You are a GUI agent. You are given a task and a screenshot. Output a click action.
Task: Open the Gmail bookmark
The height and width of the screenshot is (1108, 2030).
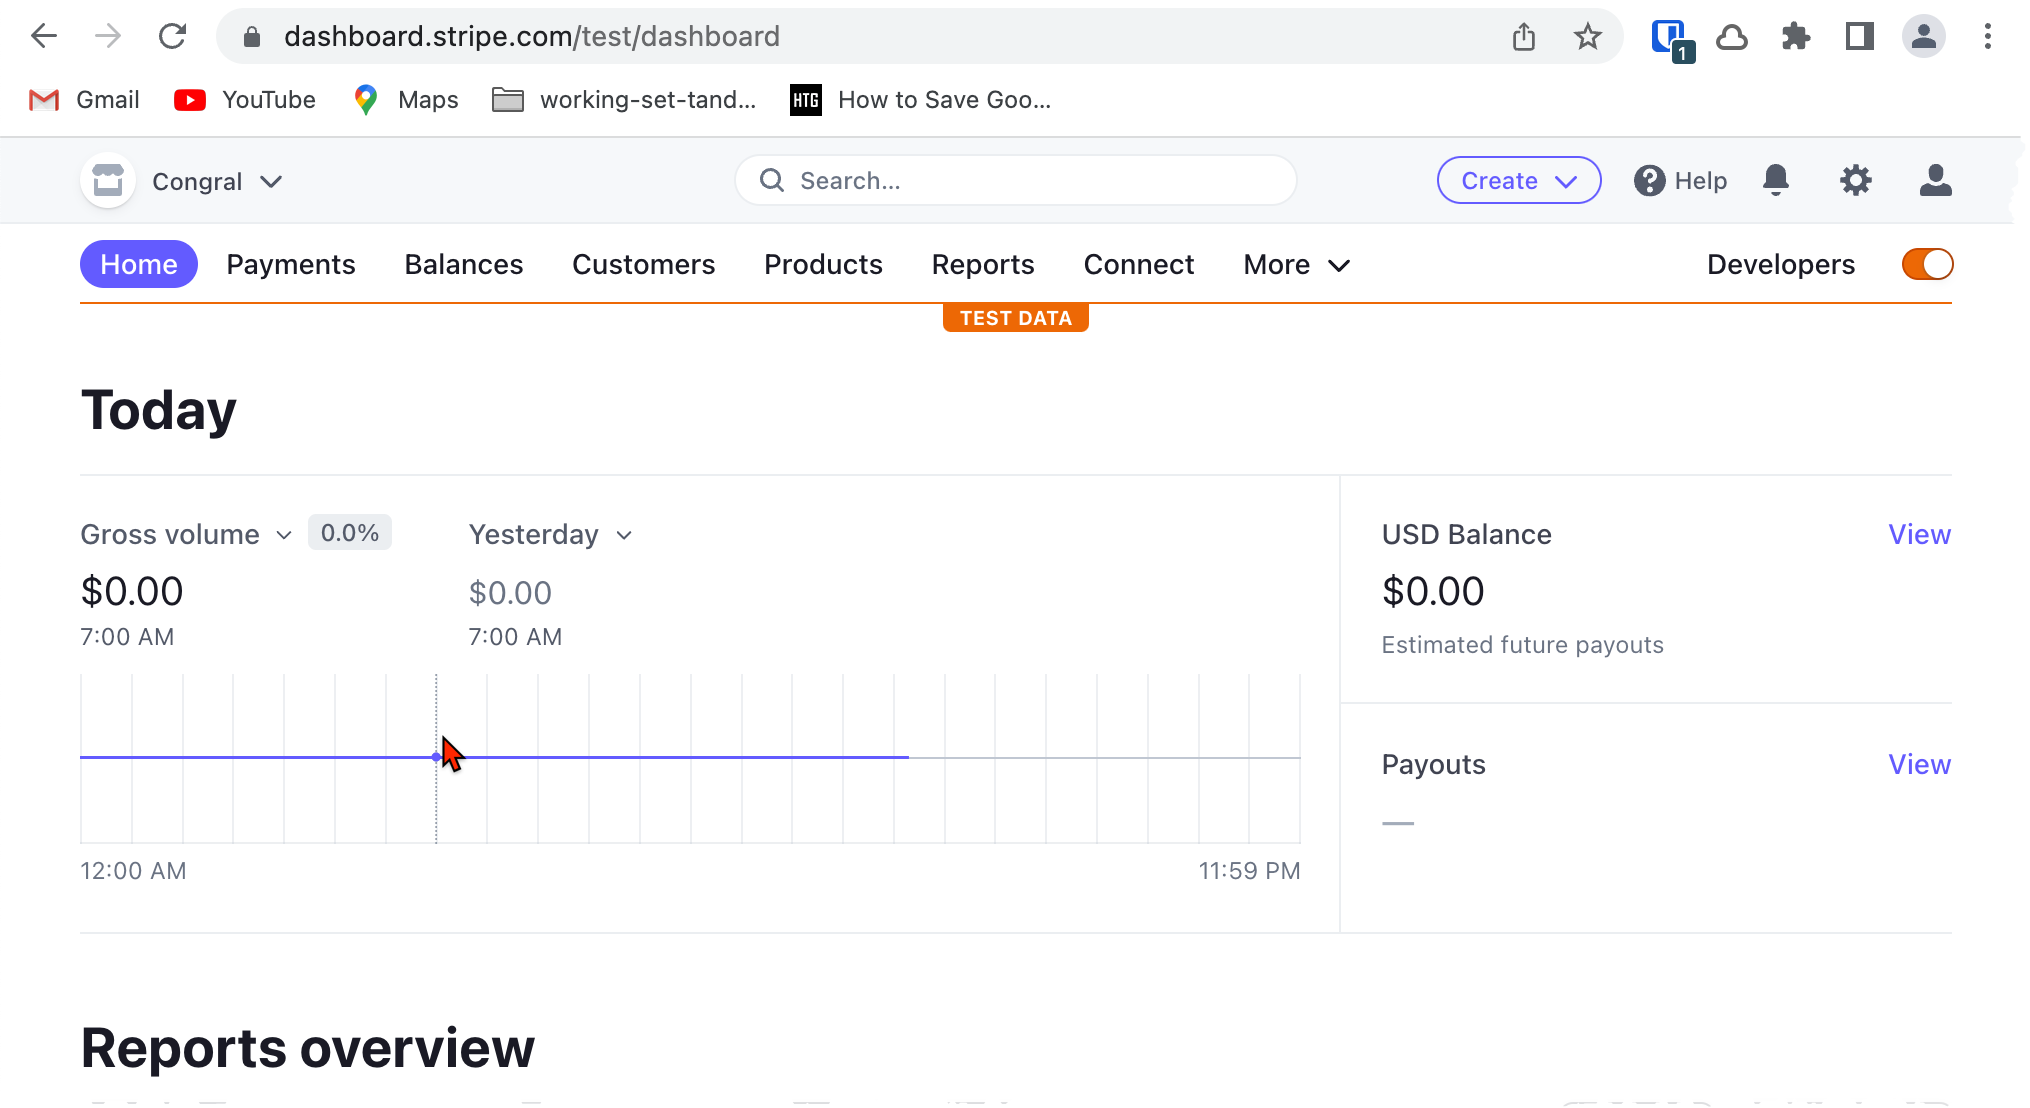tap(84, 99)
